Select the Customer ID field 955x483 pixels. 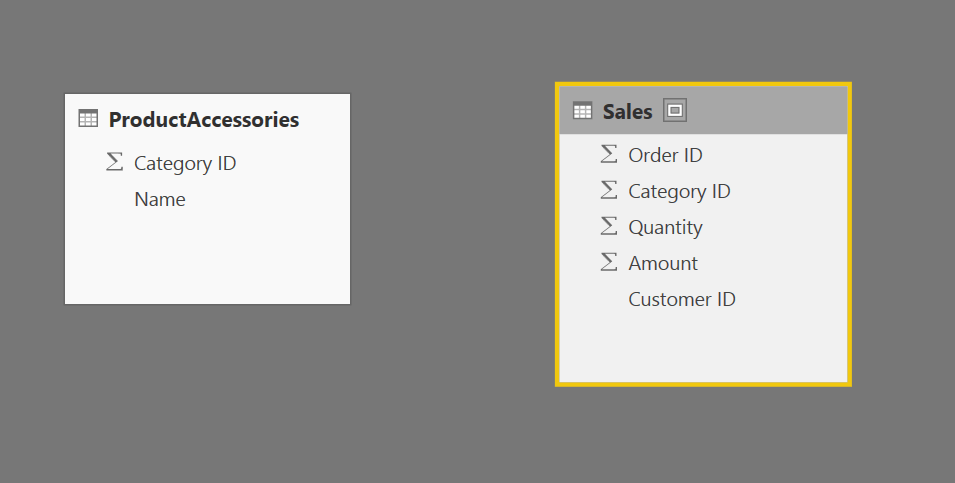pyautogui.click(x=703, y=299)
